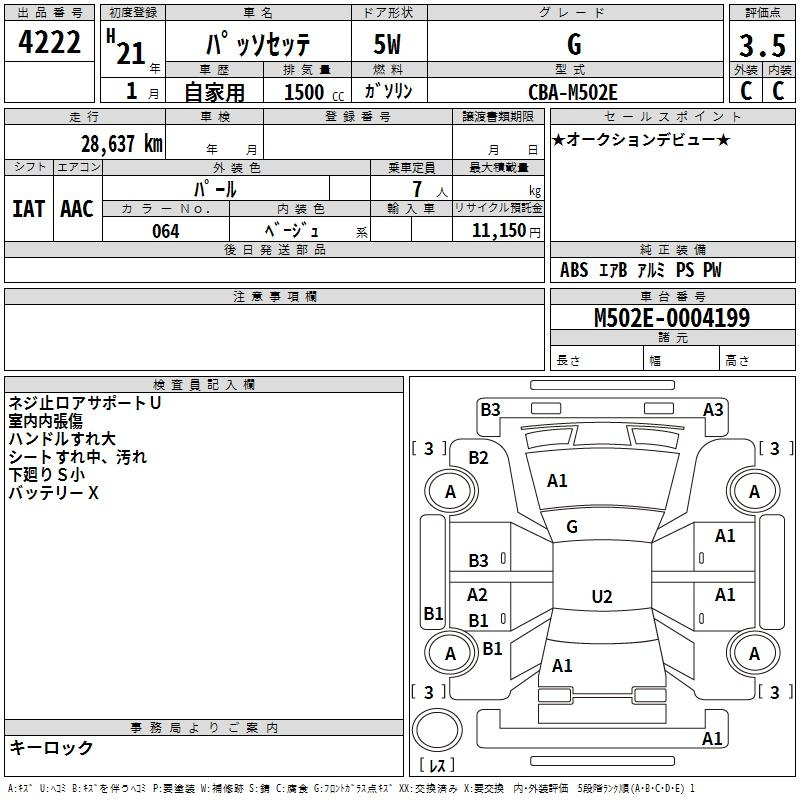Click the recycle deposit amount 11,150
This screenshot has height=800, width=800.
click(504, 230)
